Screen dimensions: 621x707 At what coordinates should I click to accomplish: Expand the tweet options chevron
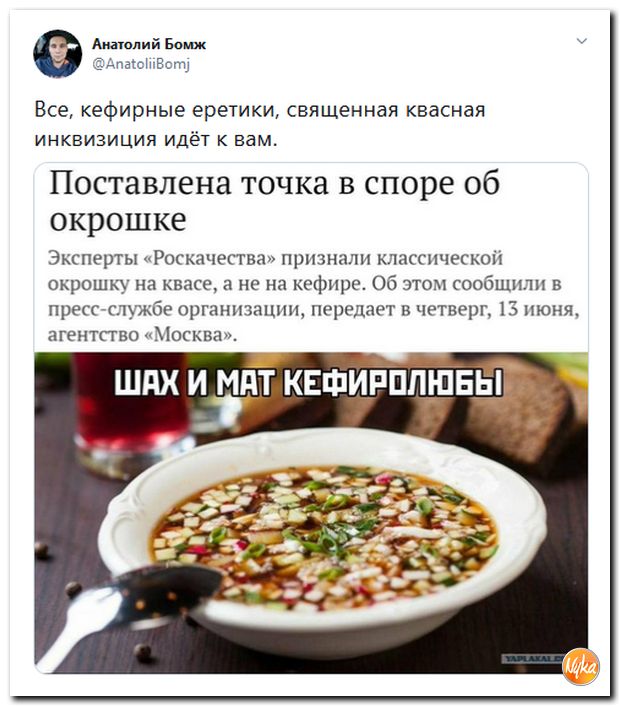[582, 41]
